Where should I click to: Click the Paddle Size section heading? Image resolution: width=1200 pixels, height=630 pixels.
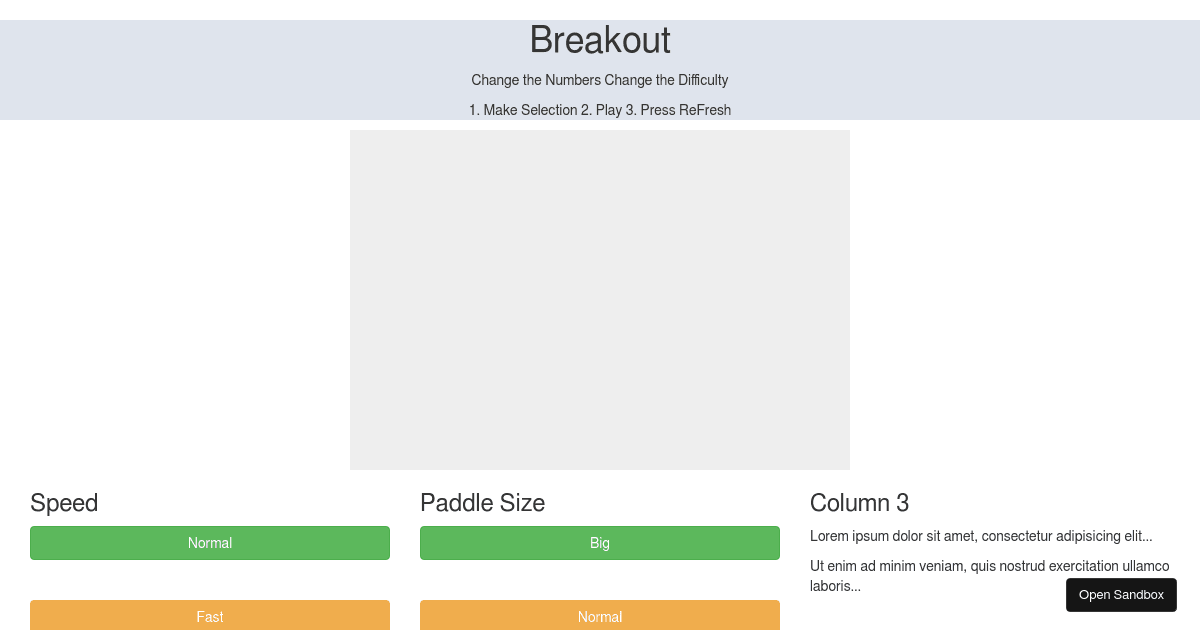483,503
